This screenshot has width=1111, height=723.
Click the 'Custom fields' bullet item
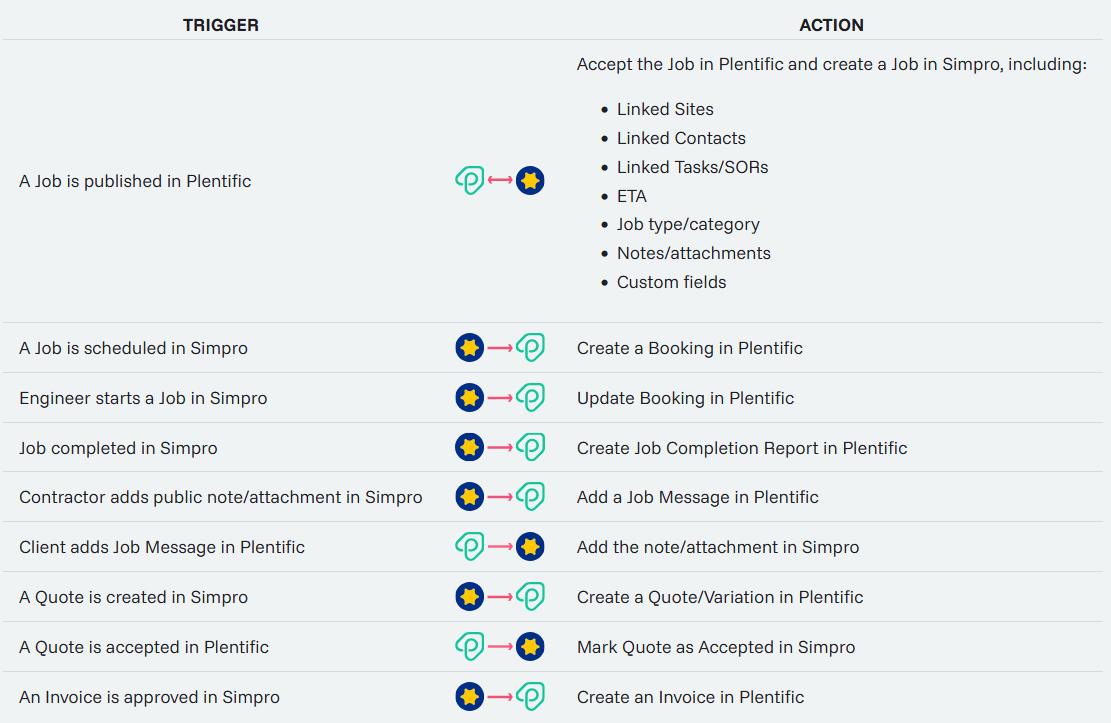pyautogui.click(x=671, y=282)
